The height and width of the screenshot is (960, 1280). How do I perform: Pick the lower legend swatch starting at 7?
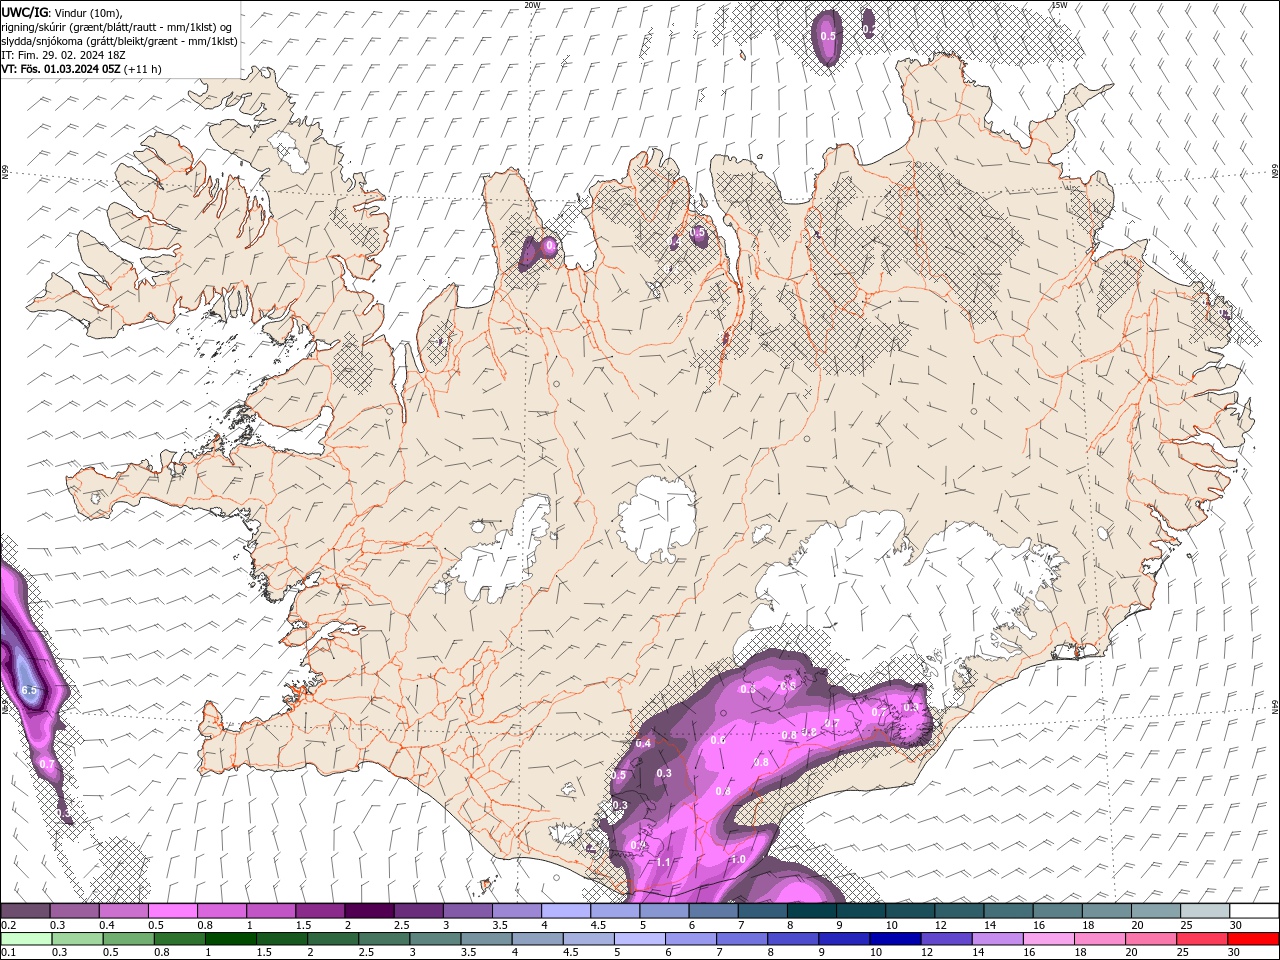point(742,939)
